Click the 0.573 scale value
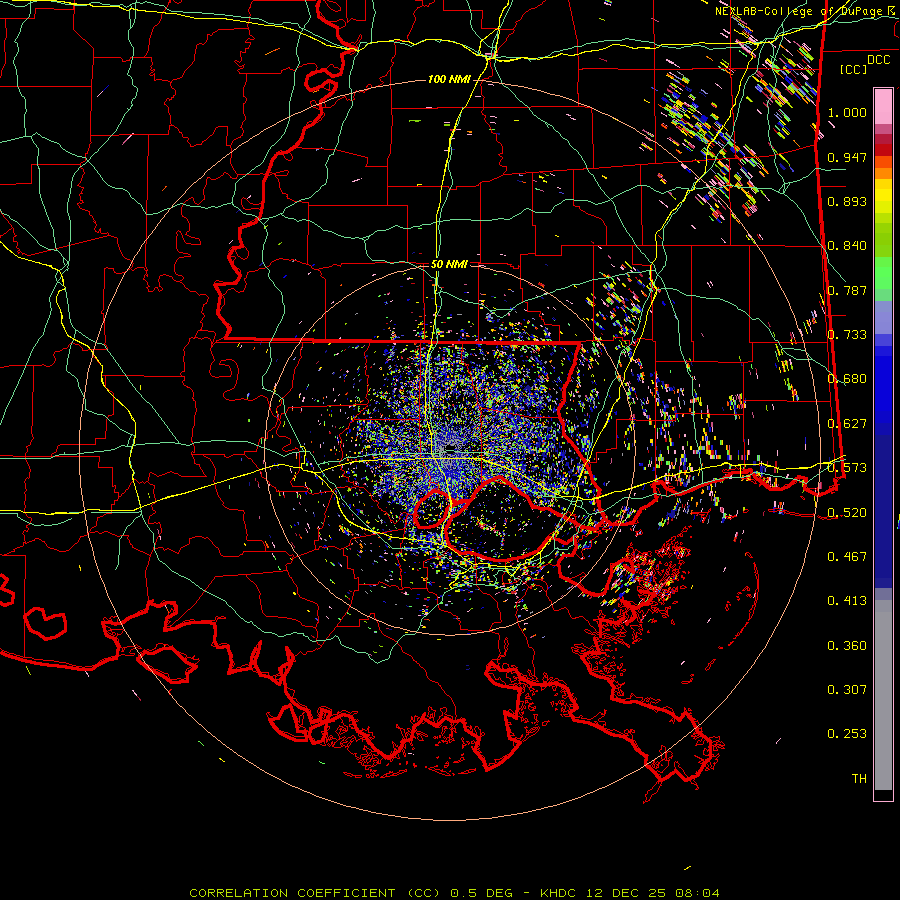The image size is (900, 900). pos(847,468)
